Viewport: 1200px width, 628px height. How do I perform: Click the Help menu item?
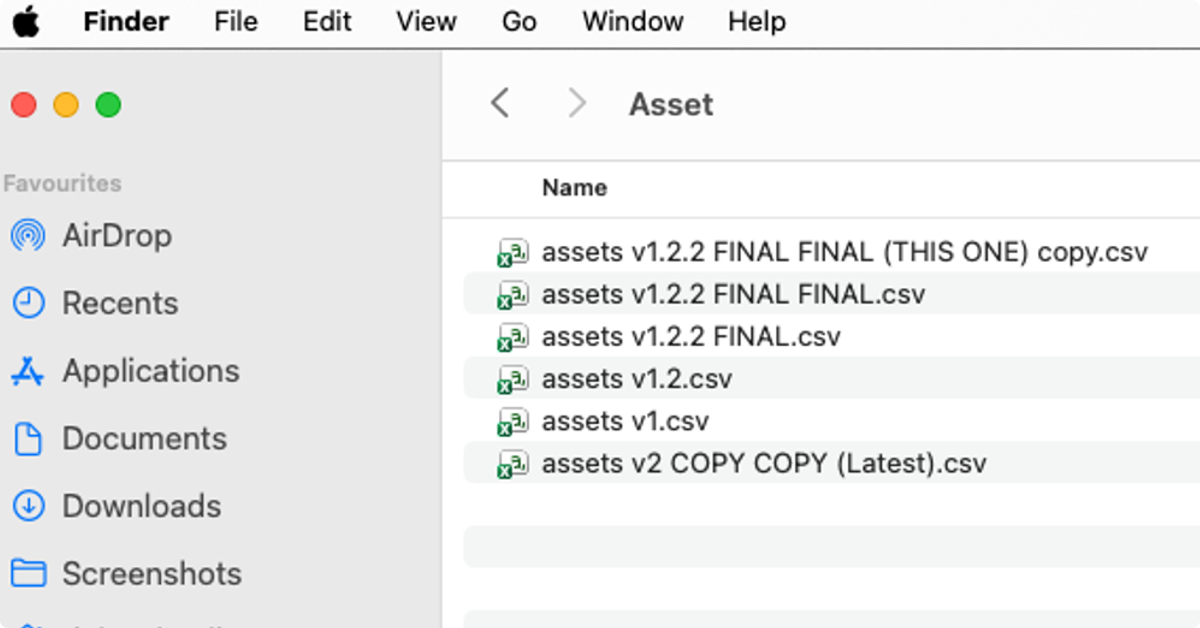pos(755,20)
